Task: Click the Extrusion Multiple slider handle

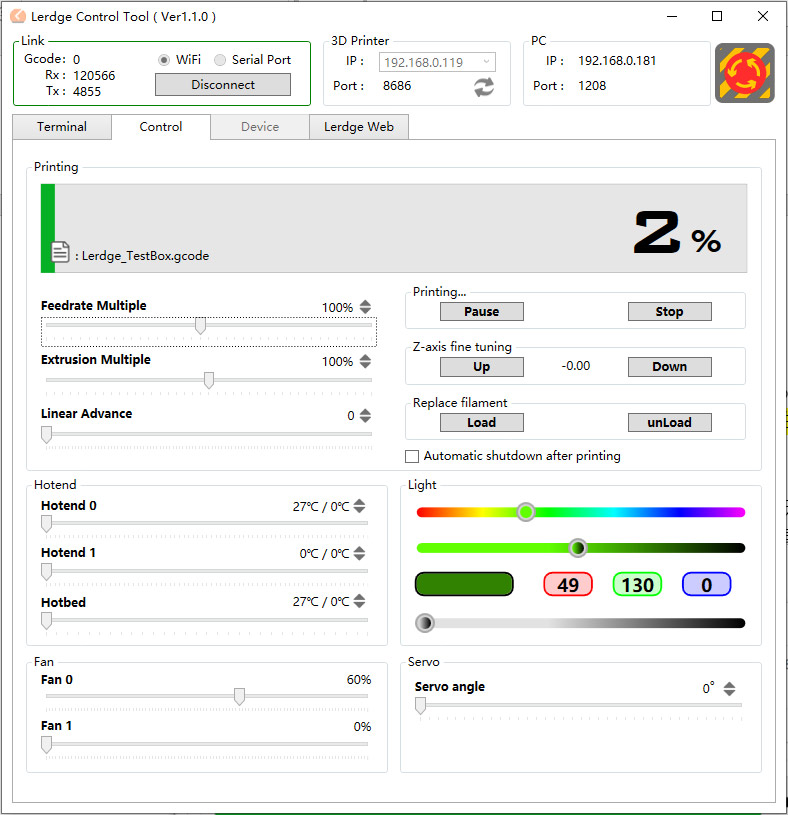Action: coord(208,380)
